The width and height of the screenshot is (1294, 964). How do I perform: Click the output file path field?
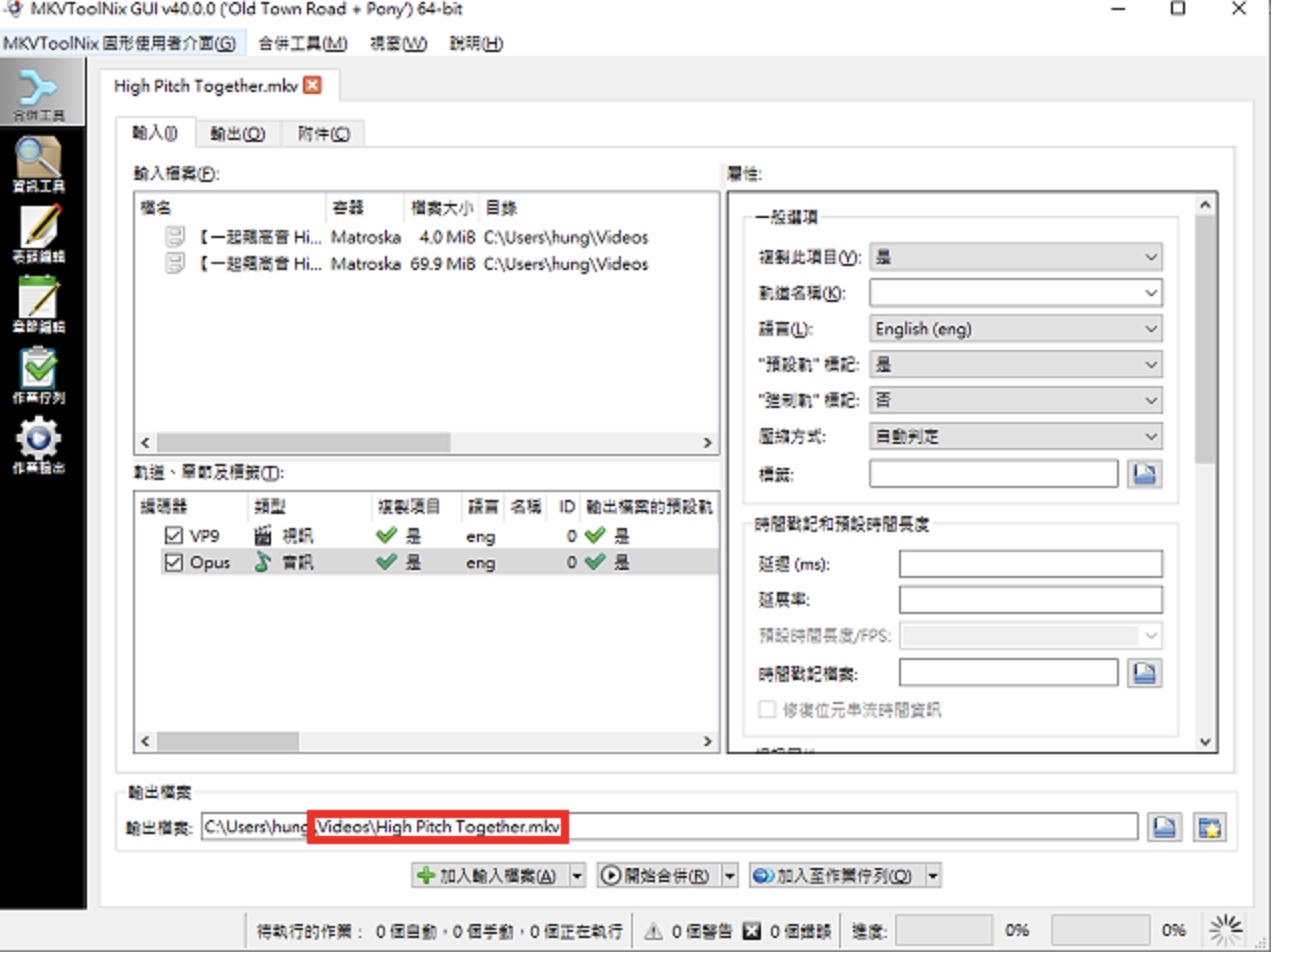[669, 827]
